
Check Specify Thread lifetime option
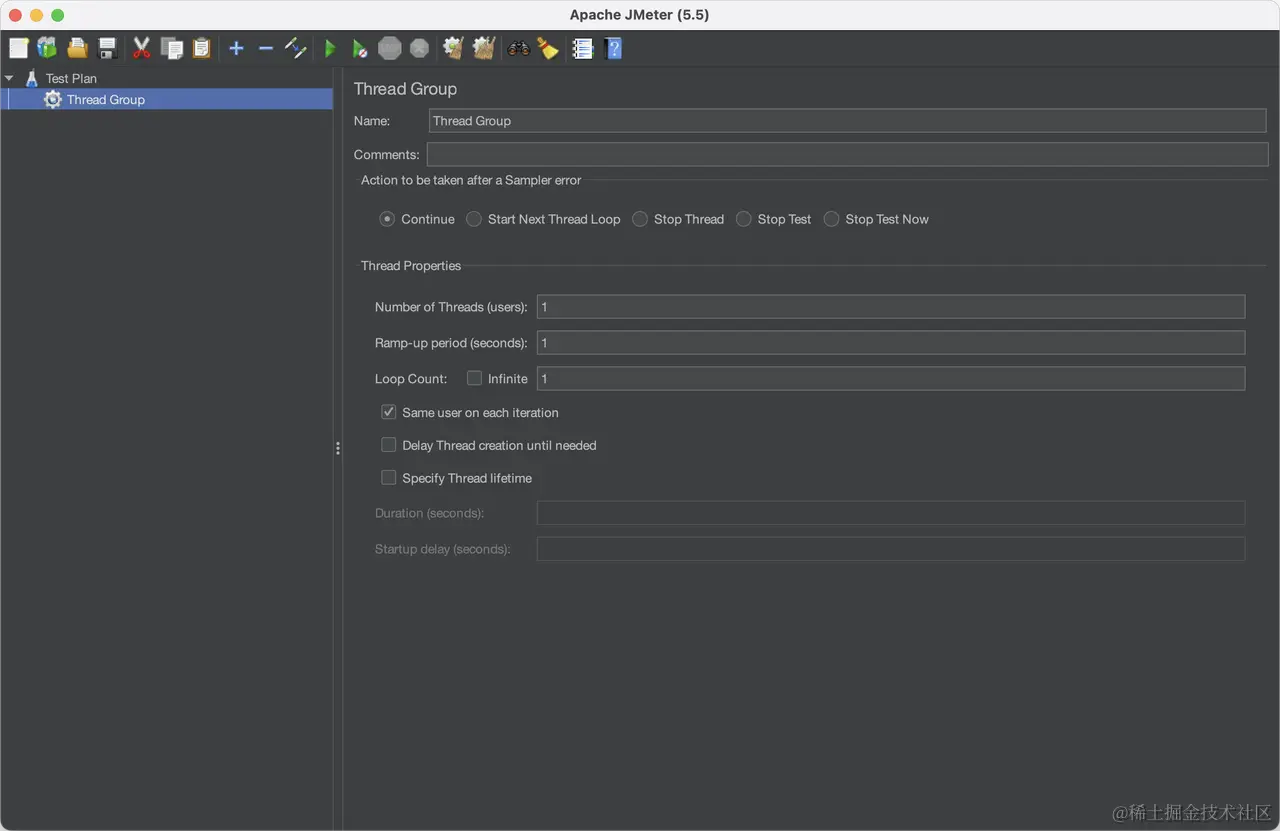[388, 477]
